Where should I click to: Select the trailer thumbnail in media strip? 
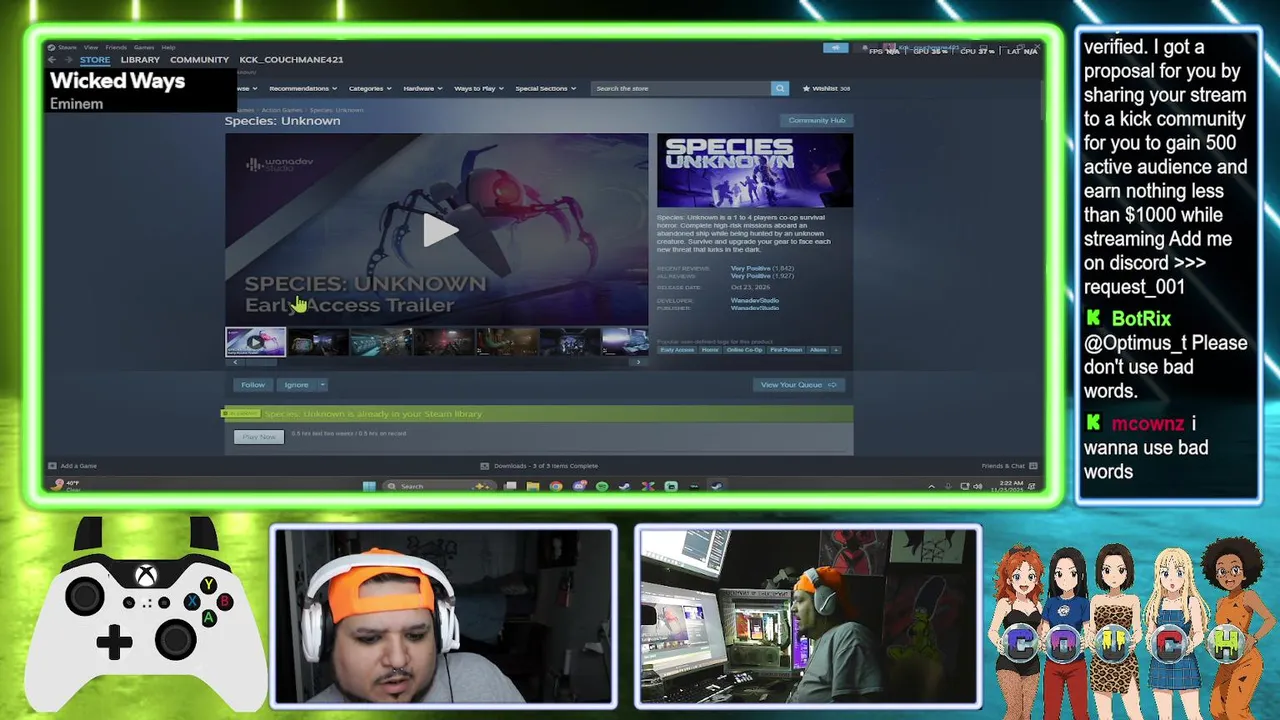(255, 342)
